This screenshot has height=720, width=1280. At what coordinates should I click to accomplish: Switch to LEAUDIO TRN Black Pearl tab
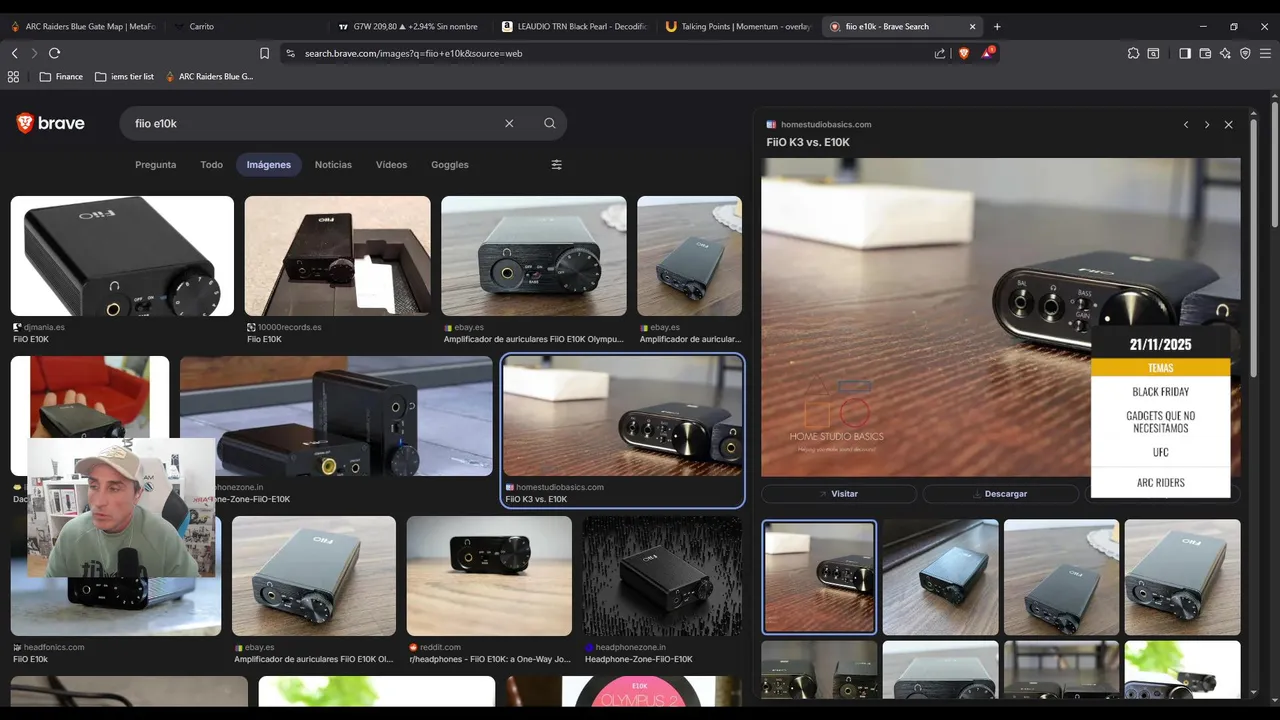[573, 26]
